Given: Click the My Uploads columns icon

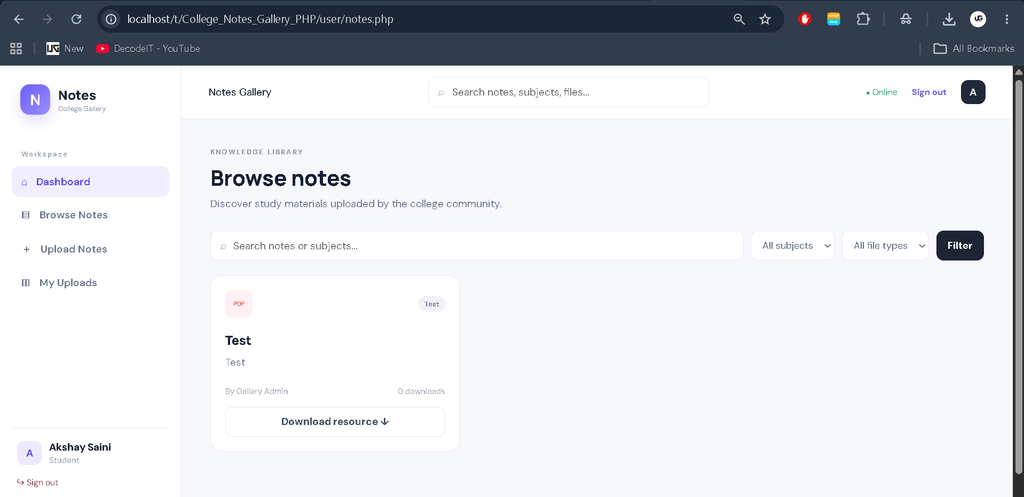Looking at the screenshot, I should click(x=25, y=283).
